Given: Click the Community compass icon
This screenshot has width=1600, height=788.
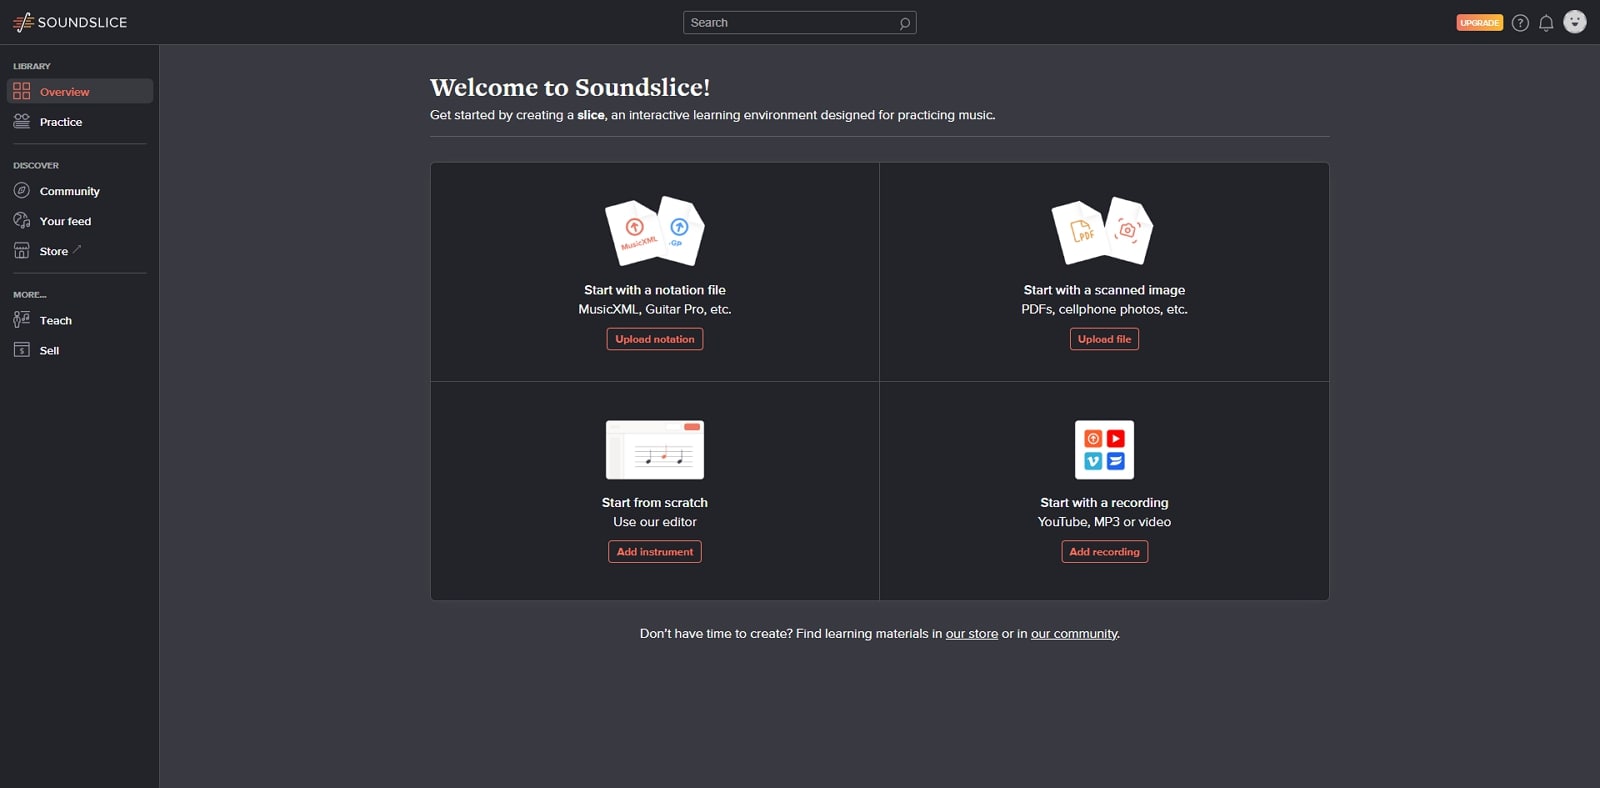Looking at the screenshot, I should [x=22, y=190].
